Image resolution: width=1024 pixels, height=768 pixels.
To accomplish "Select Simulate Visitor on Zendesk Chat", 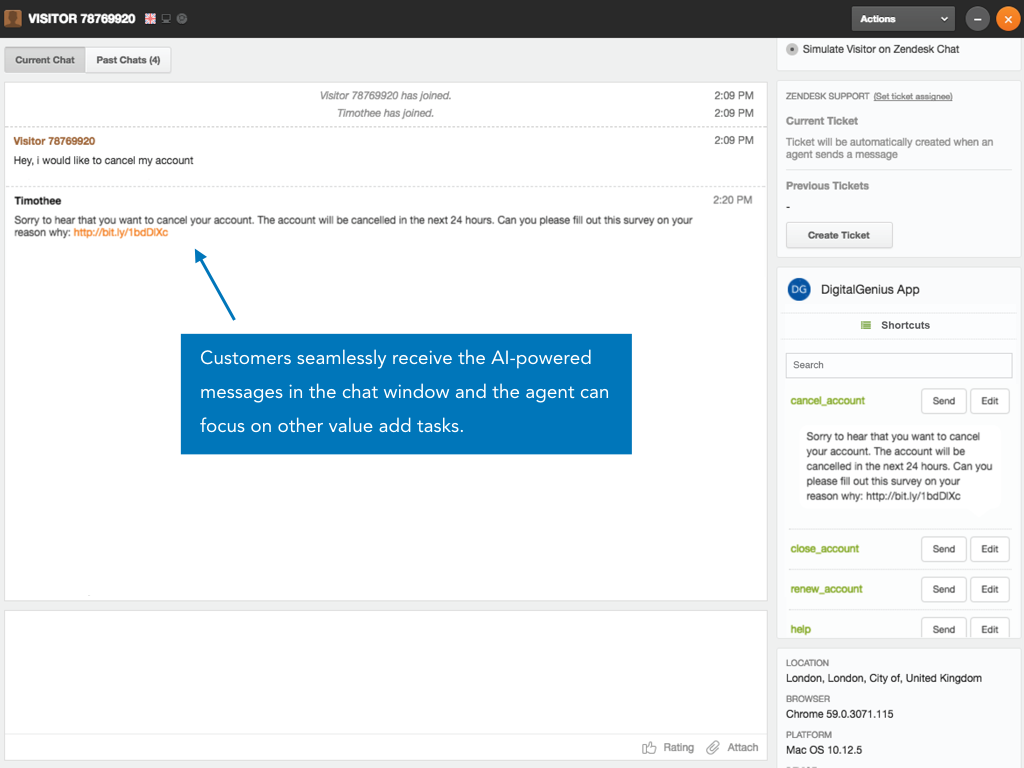I will click(x=792, y=49).
